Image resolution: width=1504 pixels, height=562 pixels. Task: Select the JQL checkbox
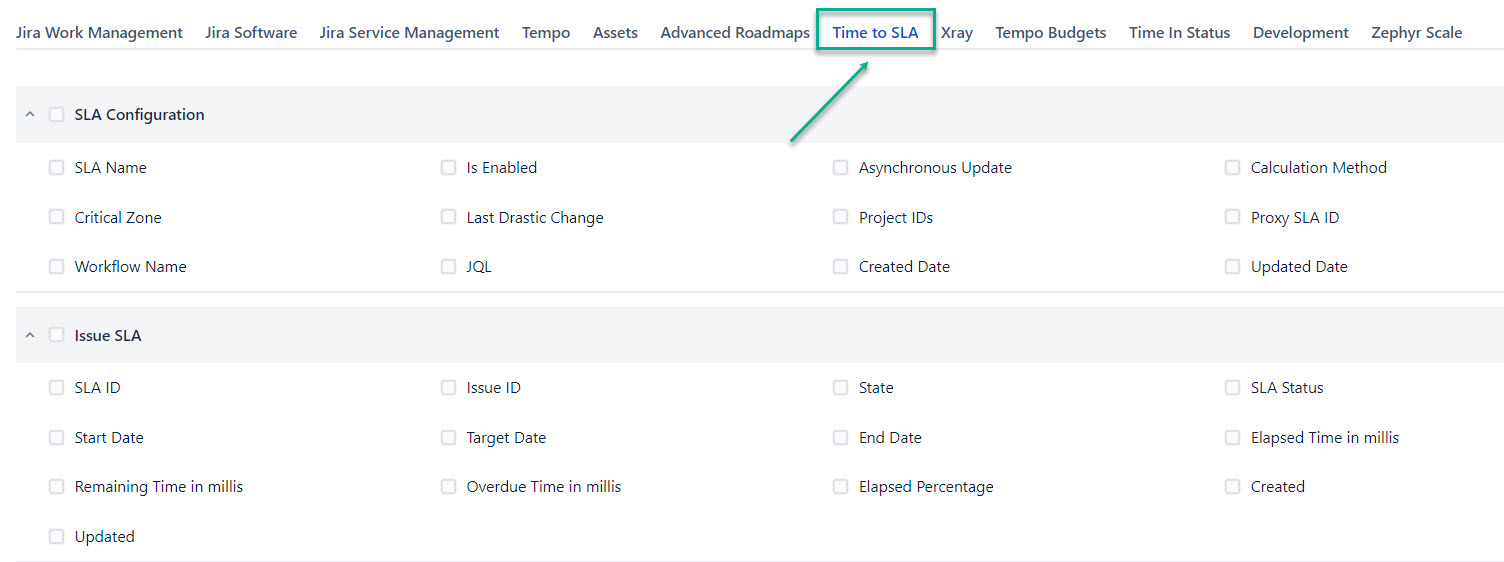pos(449,267)
